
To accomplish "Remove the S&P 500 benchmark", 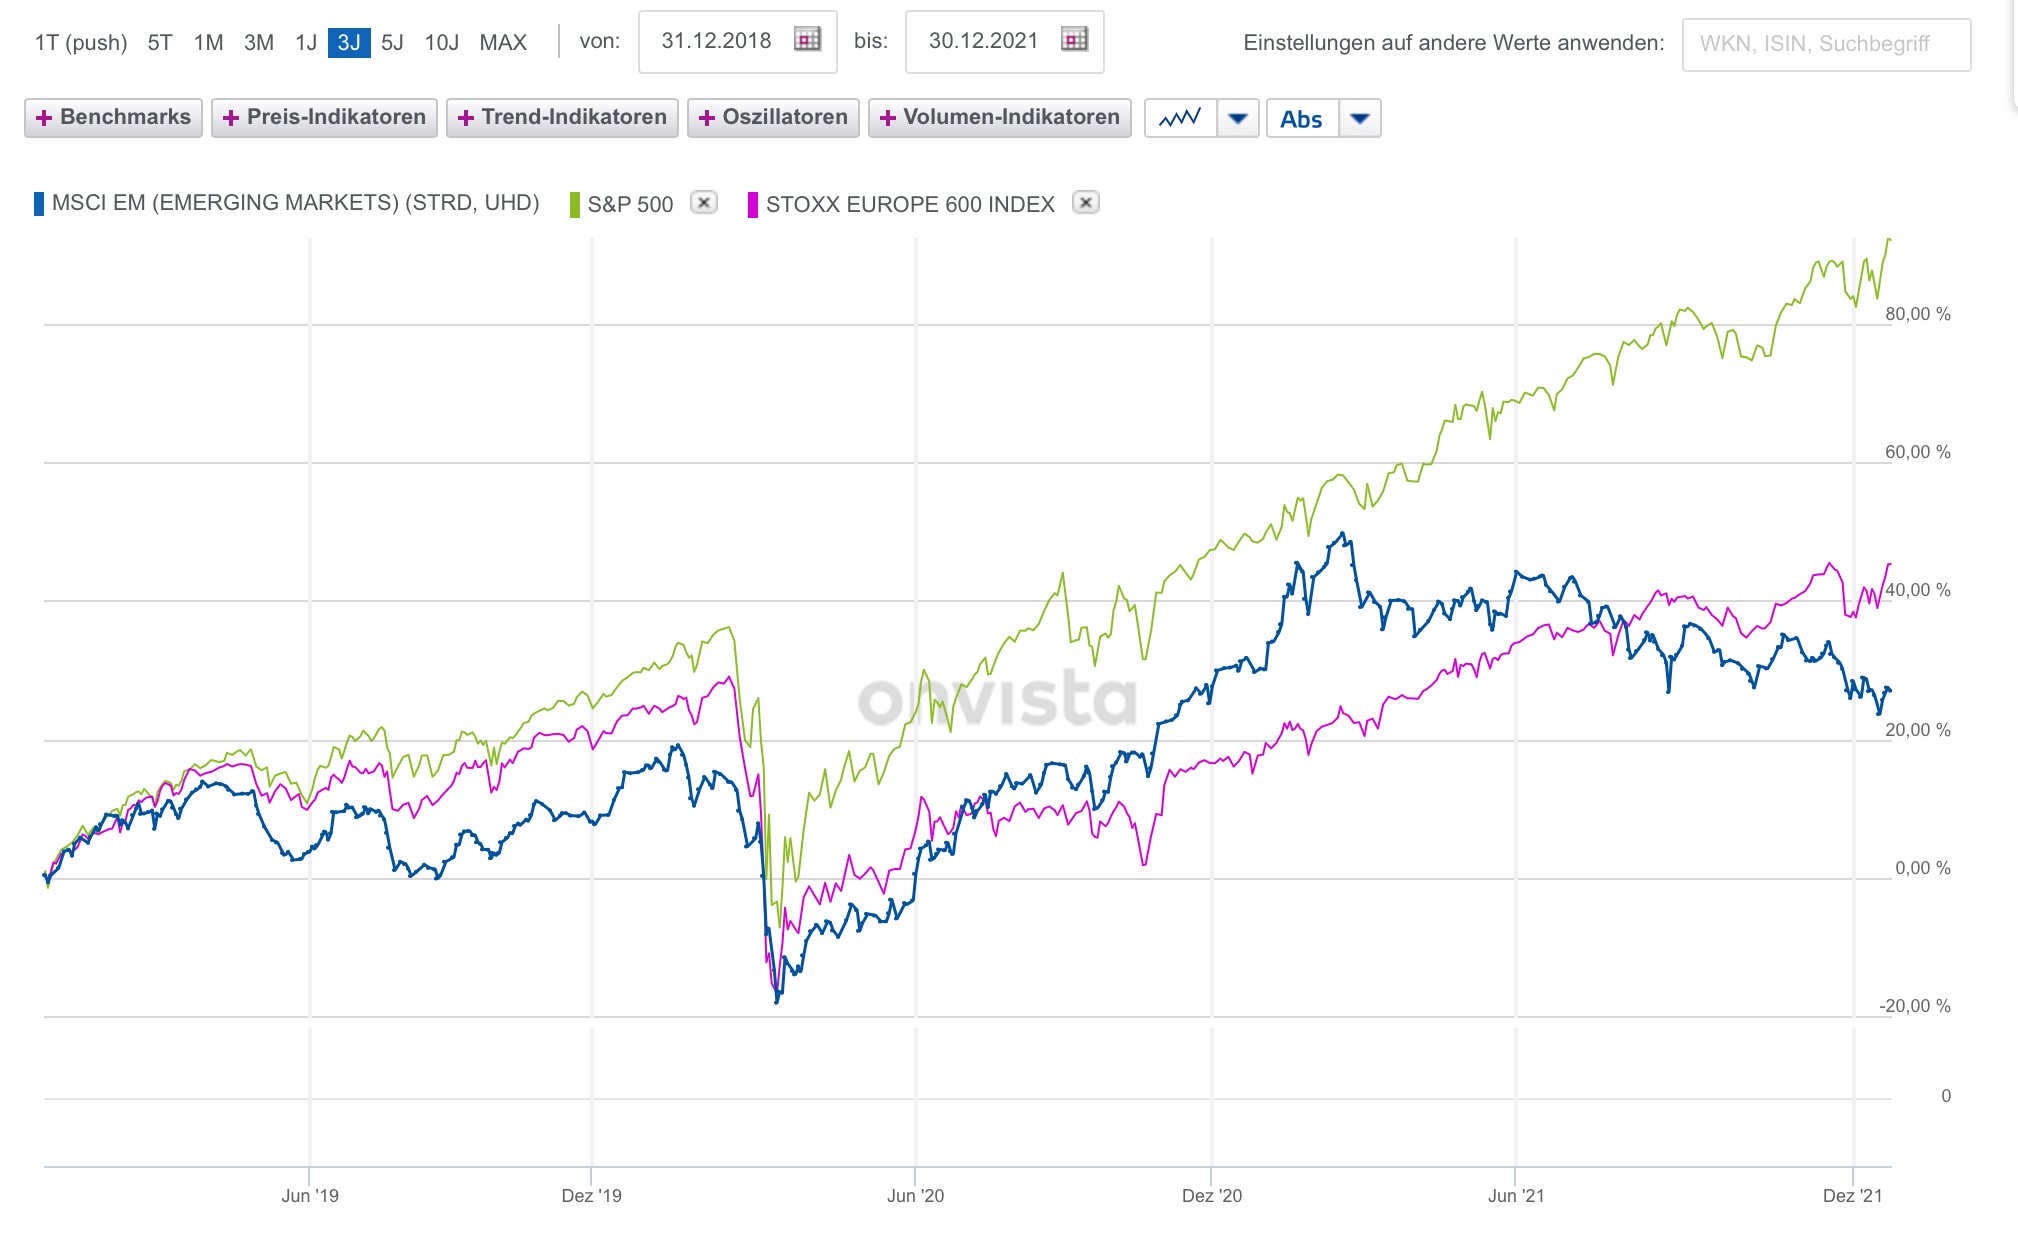I will coord(704,203).
